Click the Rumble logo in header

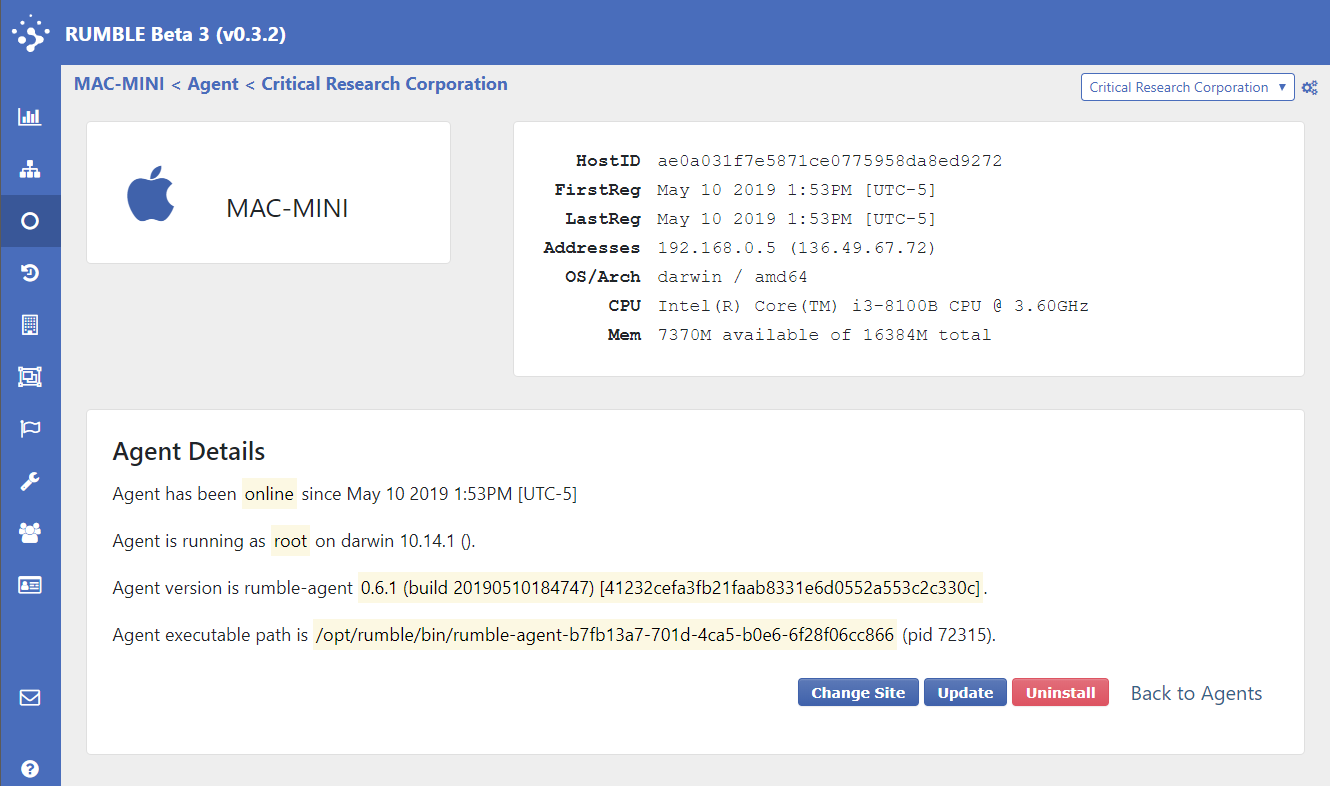(x=30, y=33)
